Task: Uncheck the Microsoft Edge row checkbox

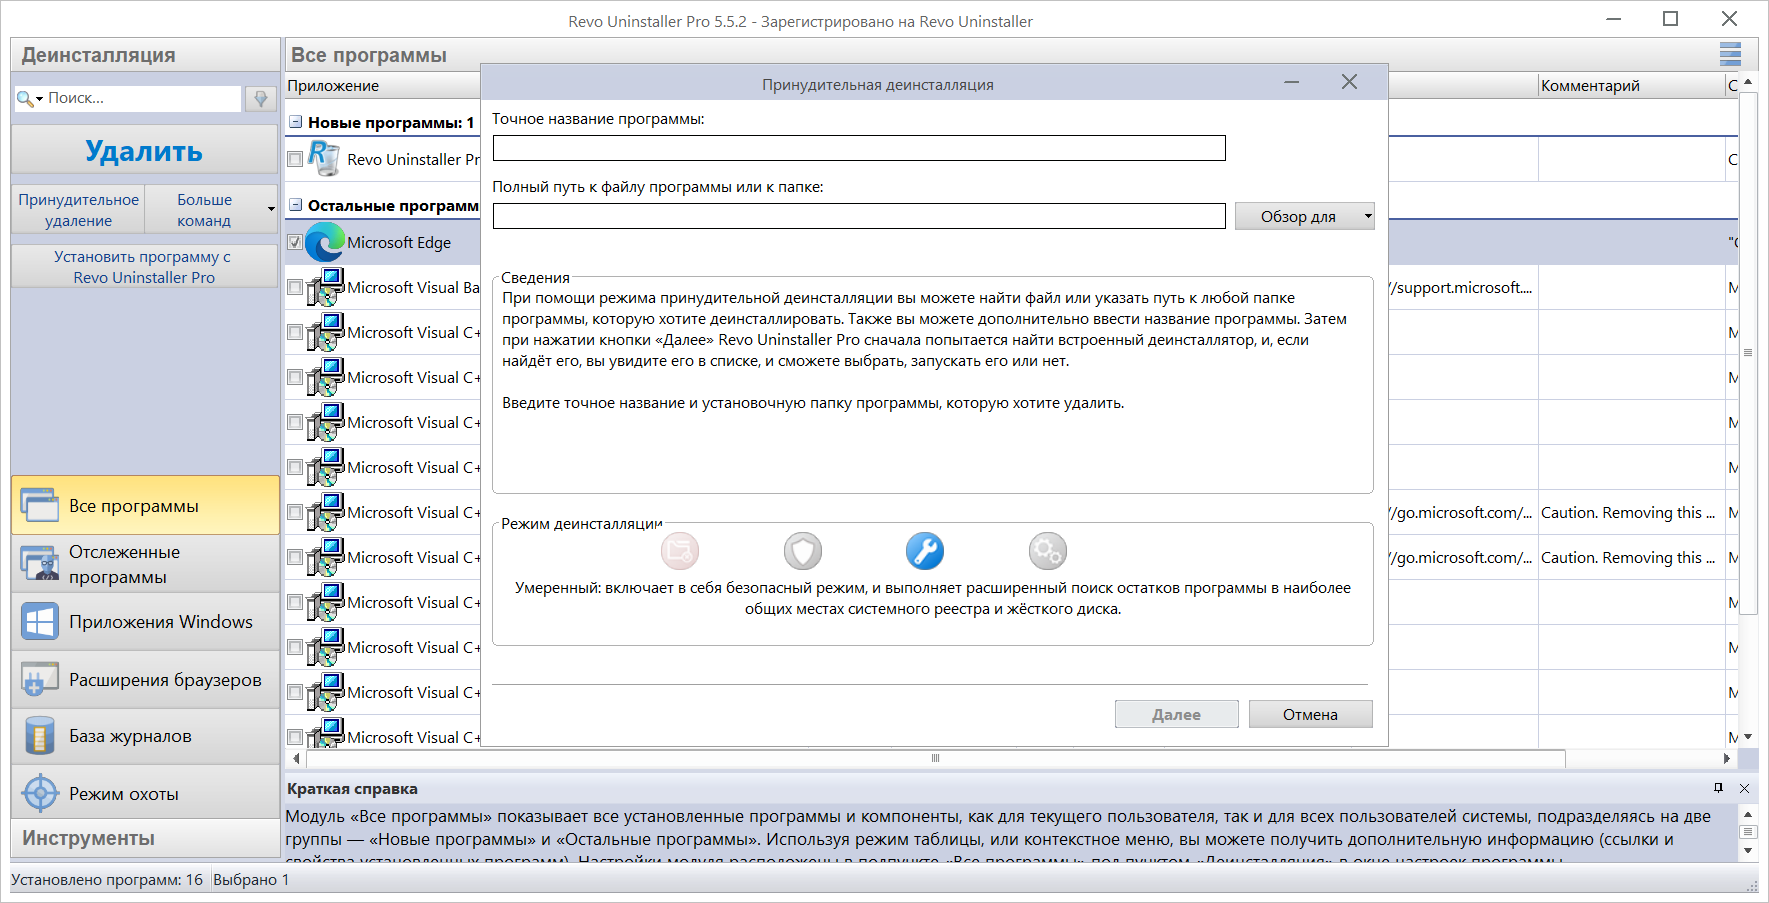Action: [x=295, y=242]
